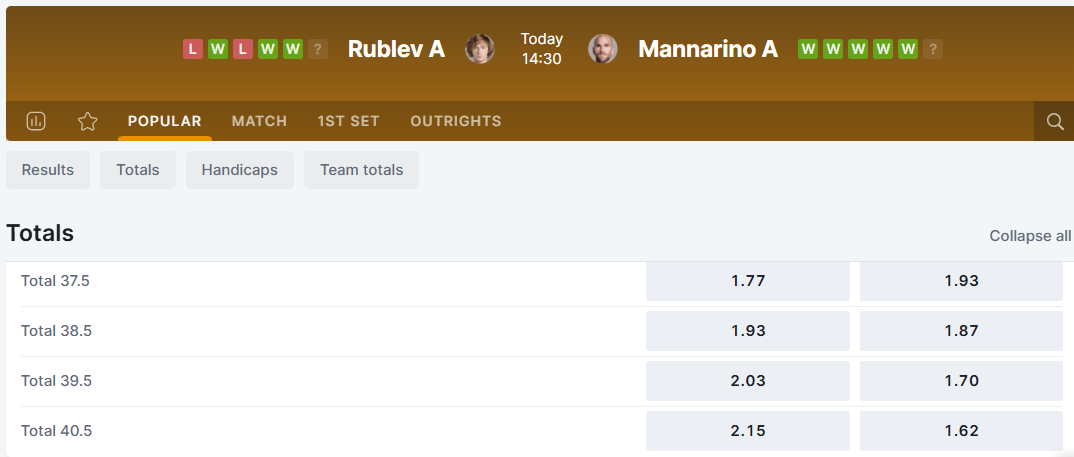This screenshot has width=1074, height=457.
Task: Click the leftmost red L badge for Rublev
Action: [193, 49]
